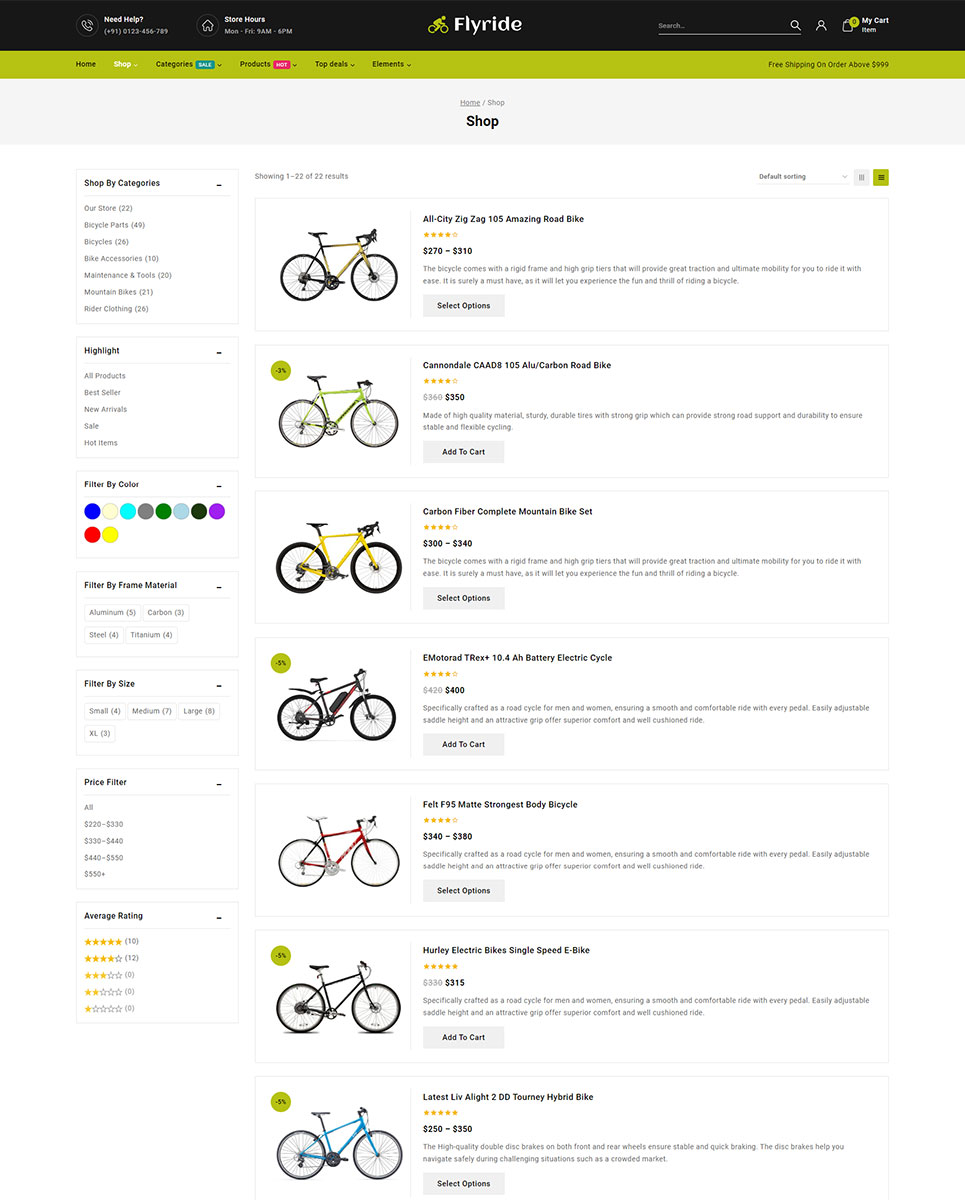Collapse the Average Rating panel
The image size is (965, 1200).
pos(219,917)
